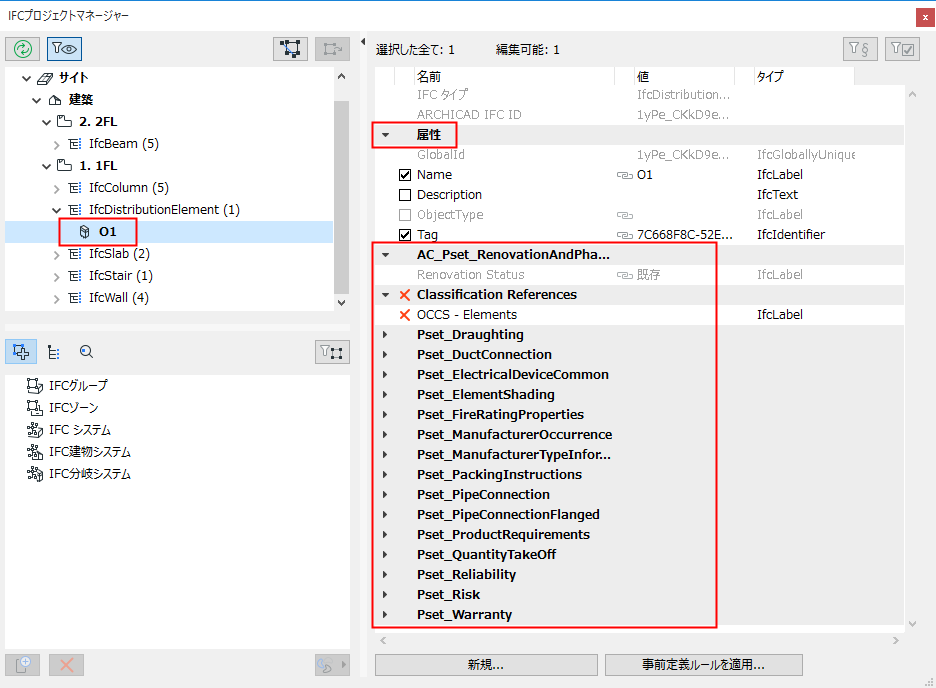The height and width of the screenshot is (688, 936).
Task: Collapse the 属性 attributes section
Action: (386, 135)
